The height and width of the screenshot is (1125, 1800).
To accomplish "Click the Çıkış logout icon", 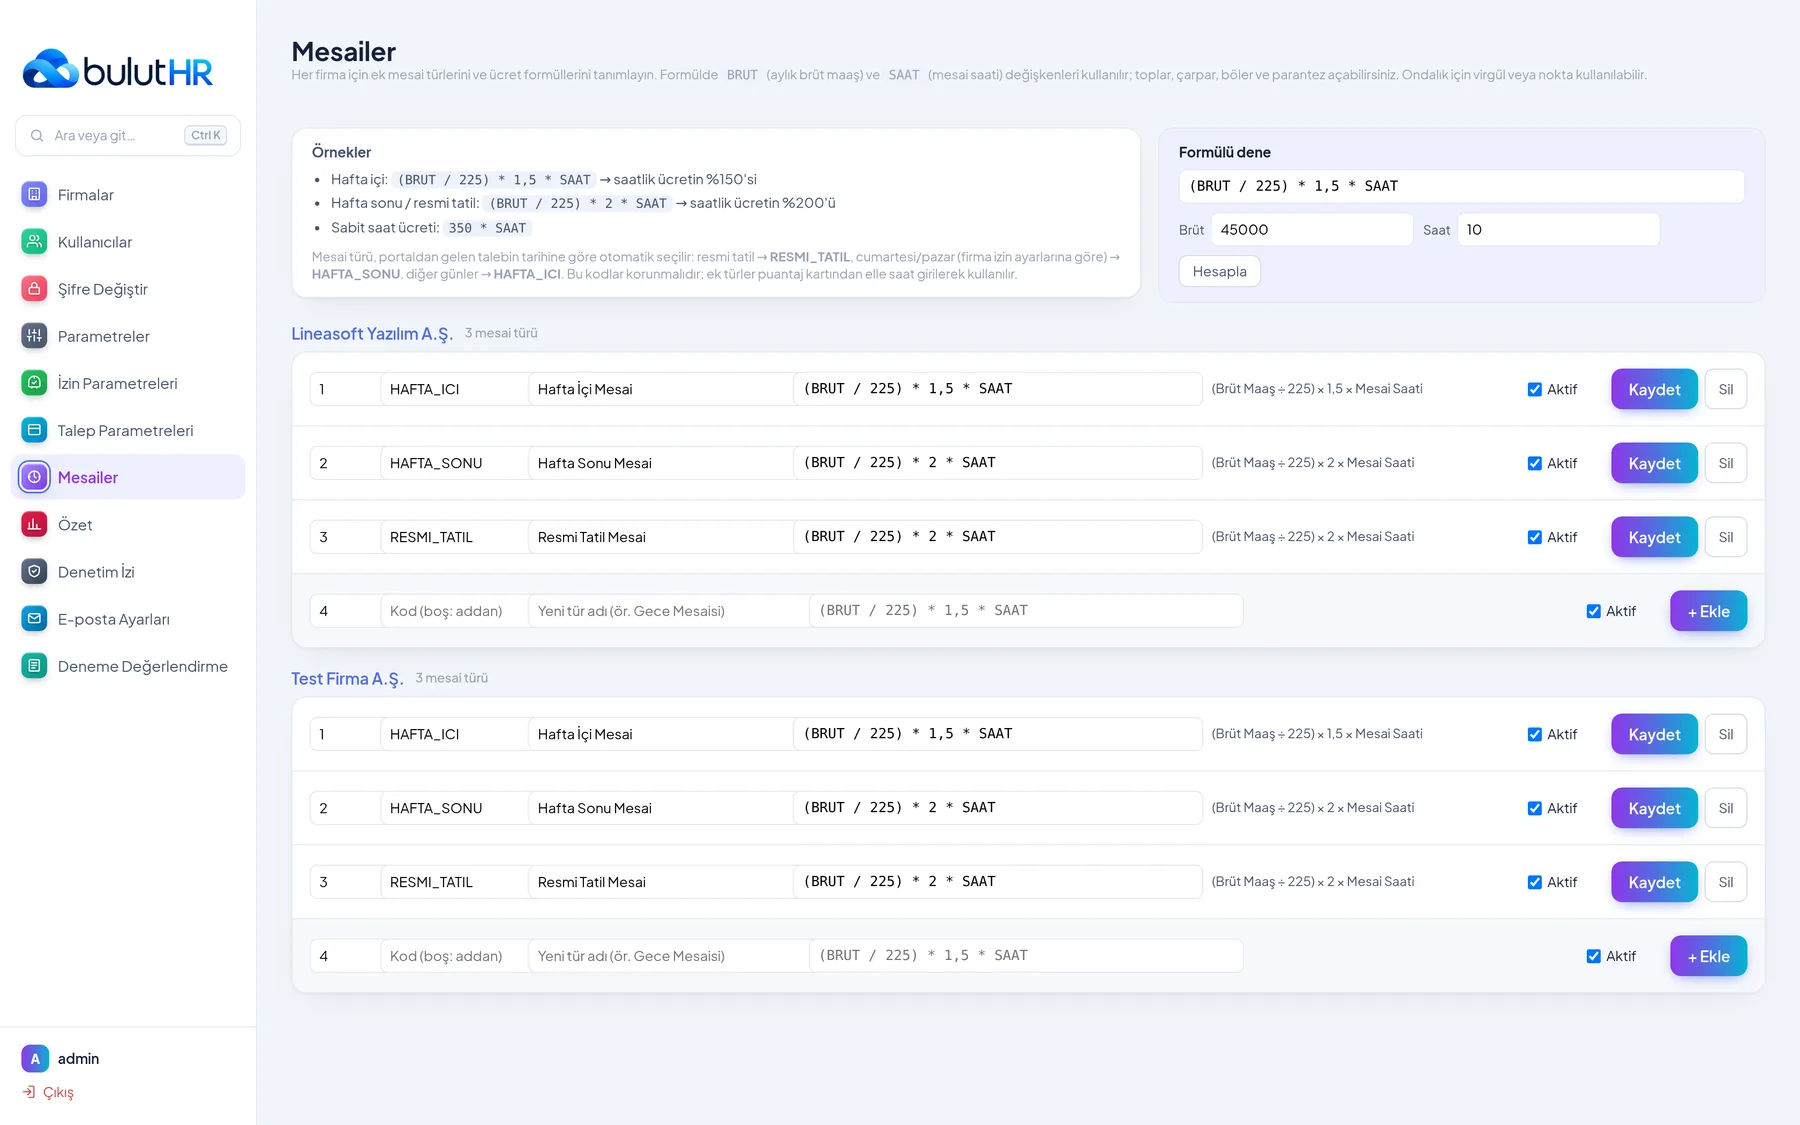I will point(29,1092).
